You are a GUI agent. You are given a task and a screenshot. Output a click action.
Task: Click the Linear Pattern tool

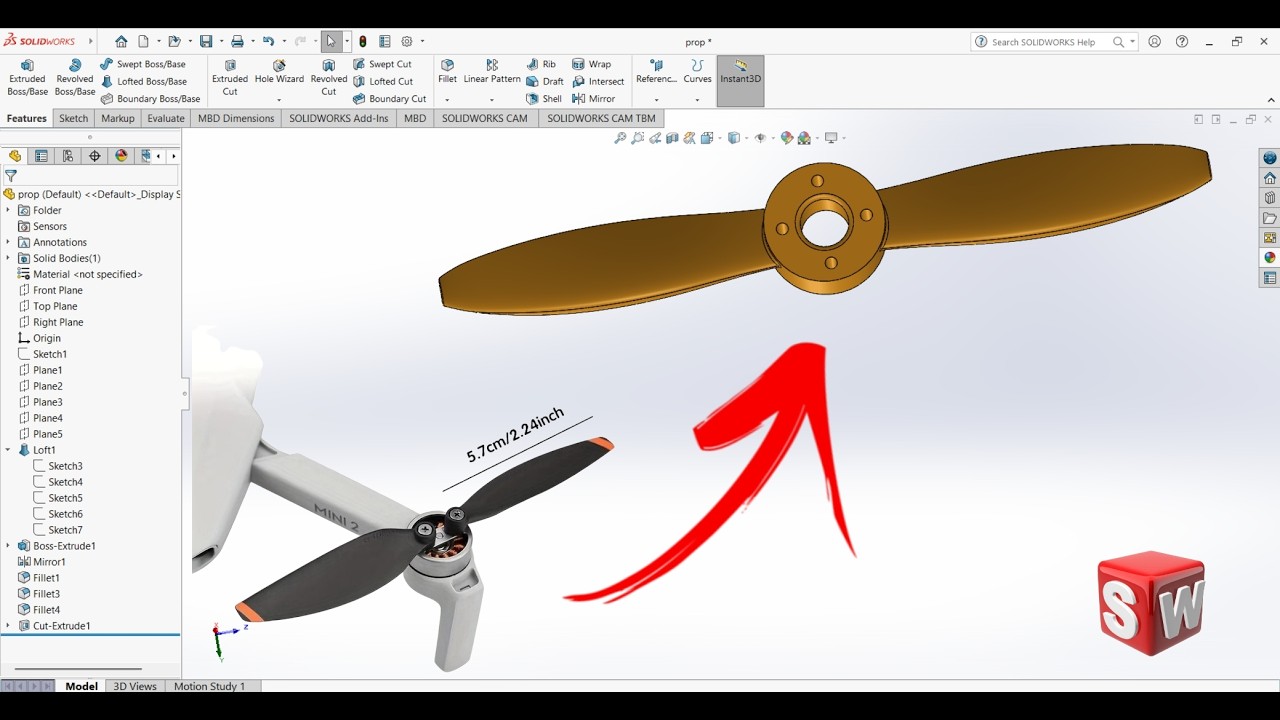pos(492,72)
